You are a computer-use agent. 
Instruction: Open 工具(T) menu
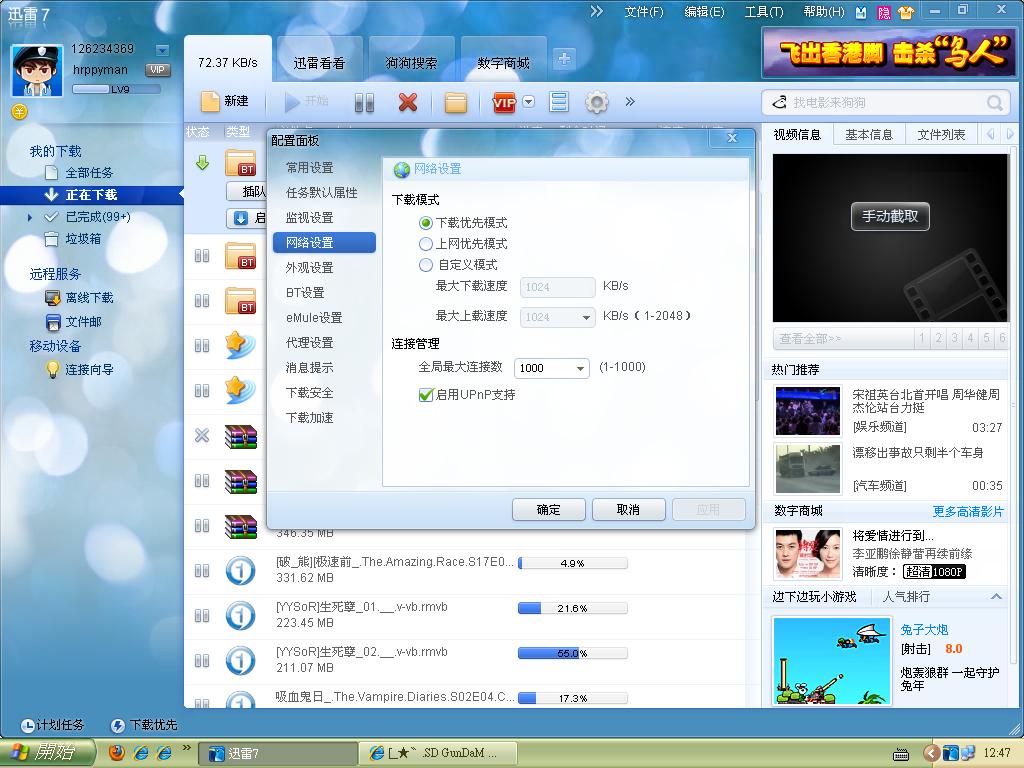764,12
